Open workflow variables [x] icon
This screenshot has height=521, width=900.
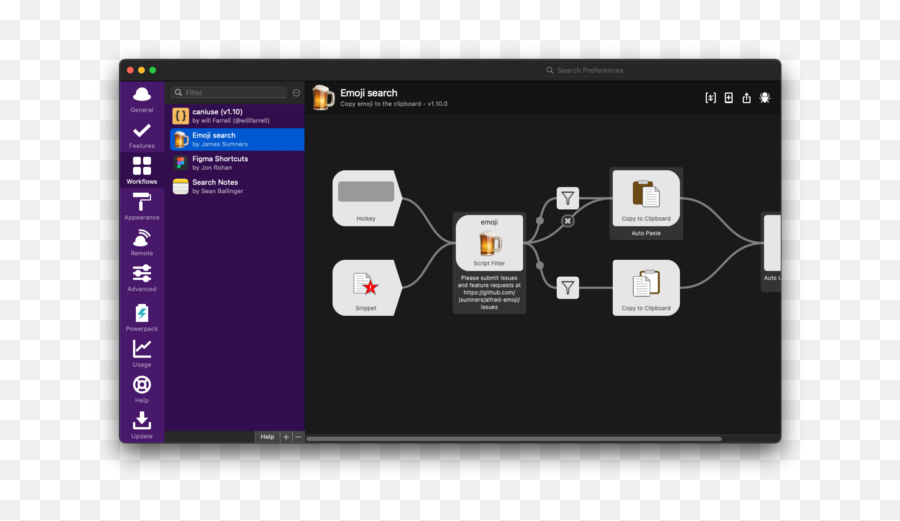pyautogui.click(x=710, y=98)
